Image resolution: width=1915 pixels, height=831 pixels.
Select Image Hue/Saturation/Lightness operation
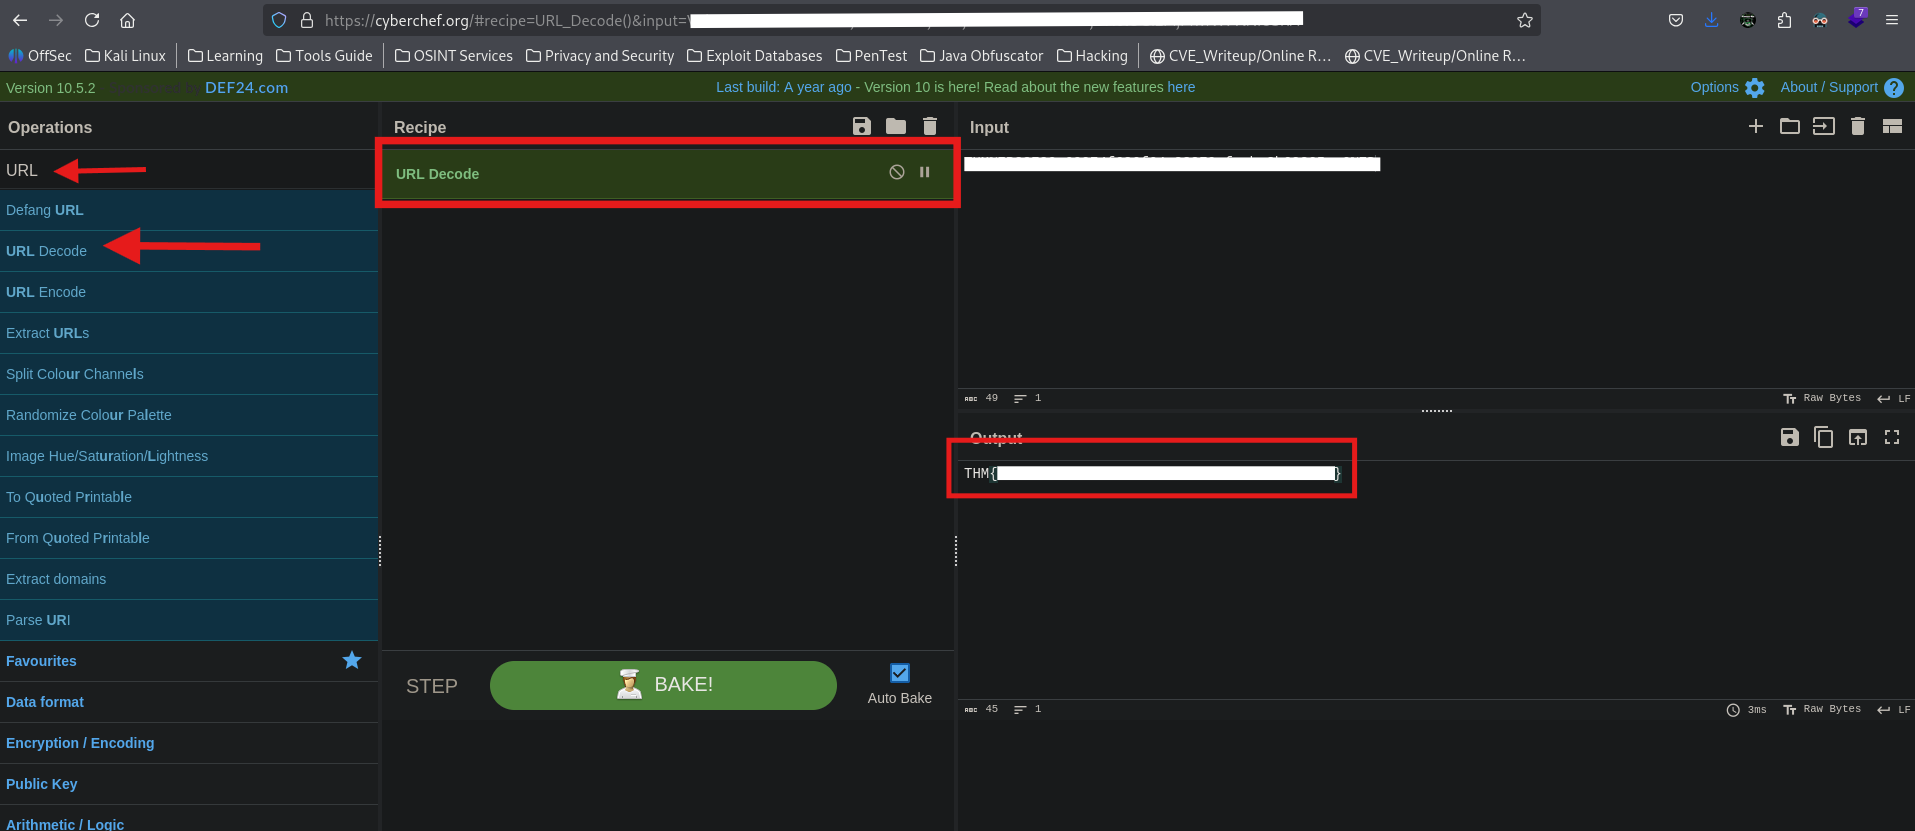[189, 456]
